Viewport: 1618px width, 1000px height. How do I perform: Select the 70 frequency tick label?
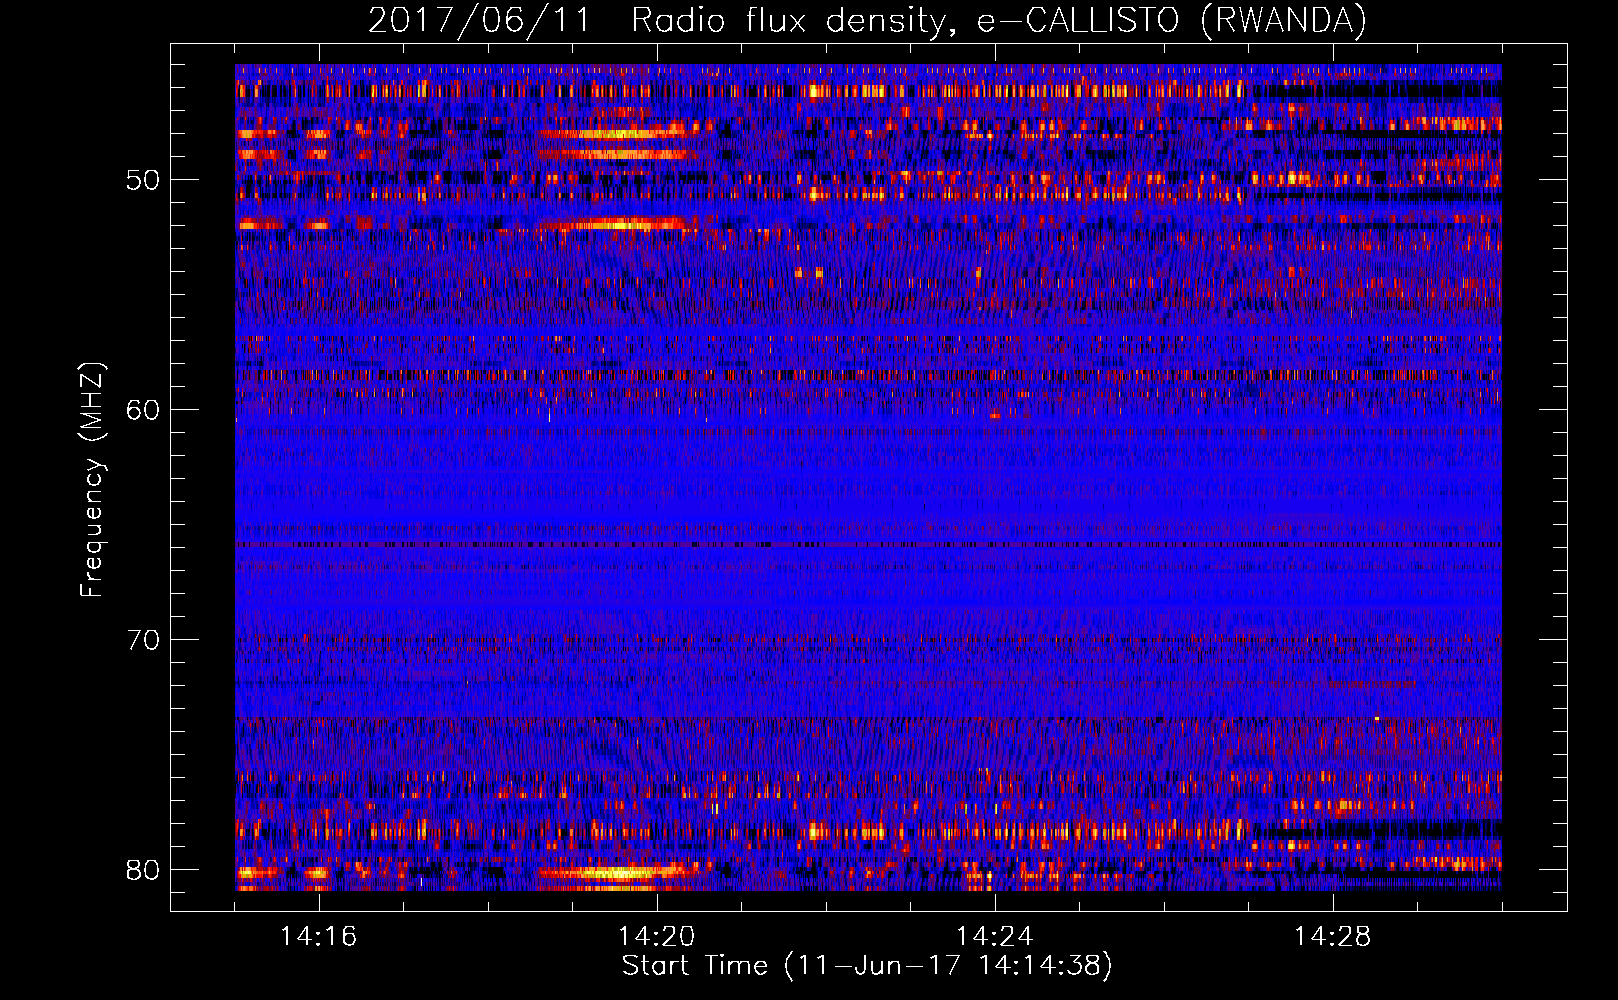143,640
